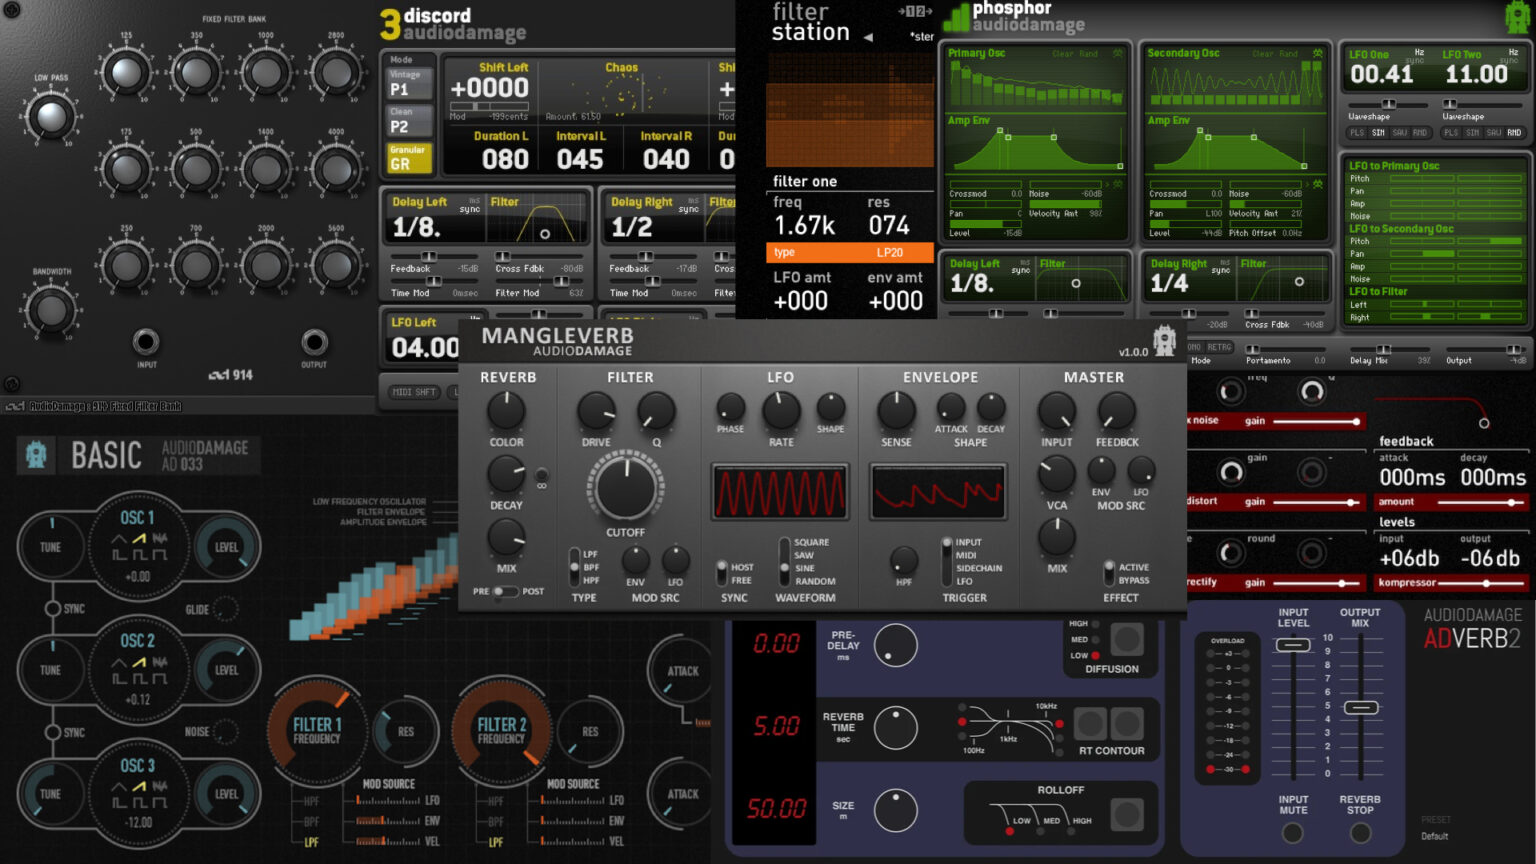Click the collapse arrow next to 'station'
The image size is (1536, 864).
coord(866,37)
